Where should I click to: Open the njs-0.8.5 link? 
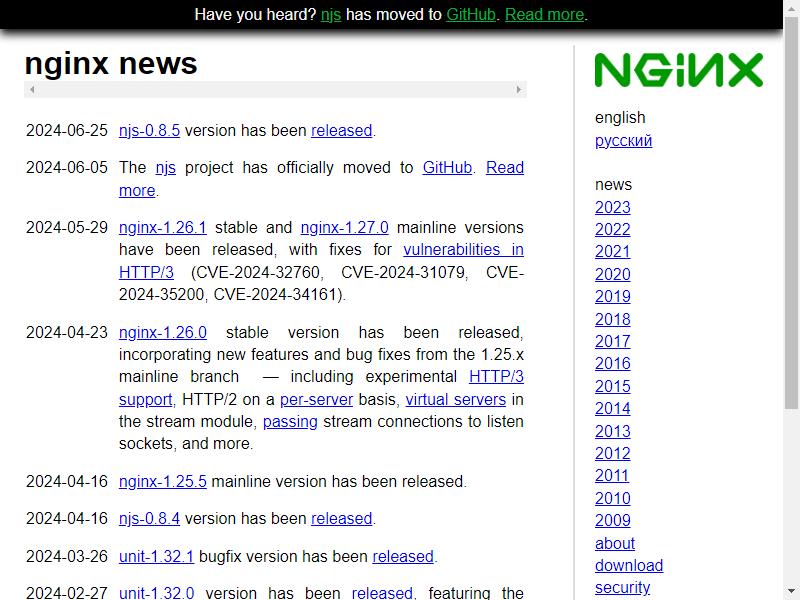coord(149,130)
